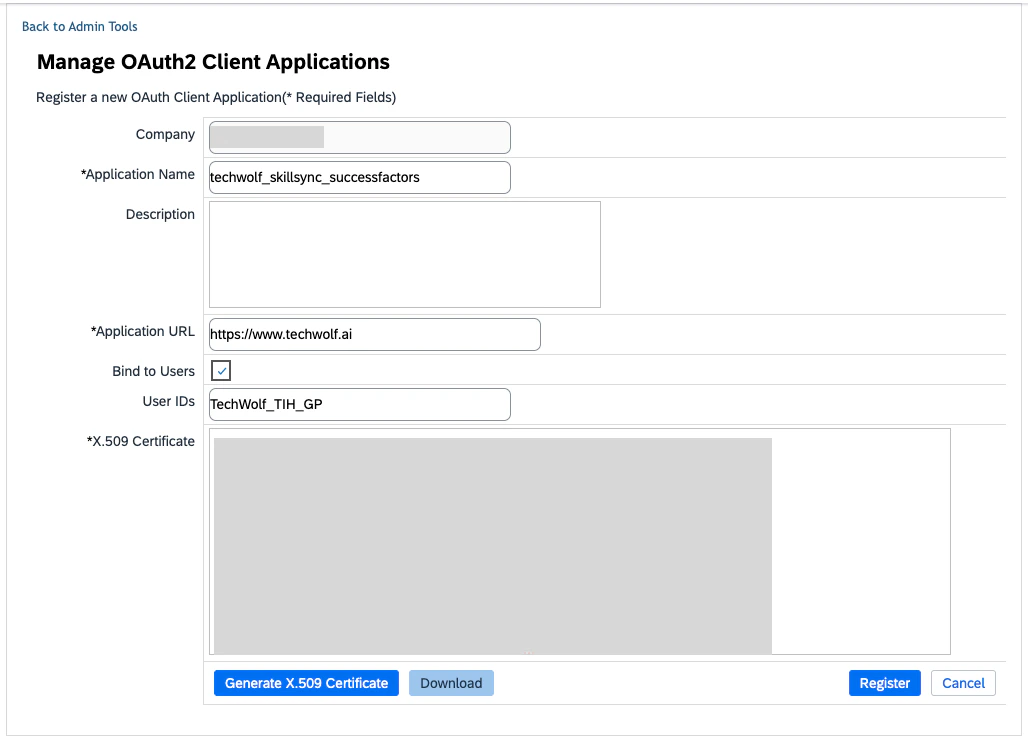Select the Company input box
This screenshot has height=749, width=1028.
358,137
